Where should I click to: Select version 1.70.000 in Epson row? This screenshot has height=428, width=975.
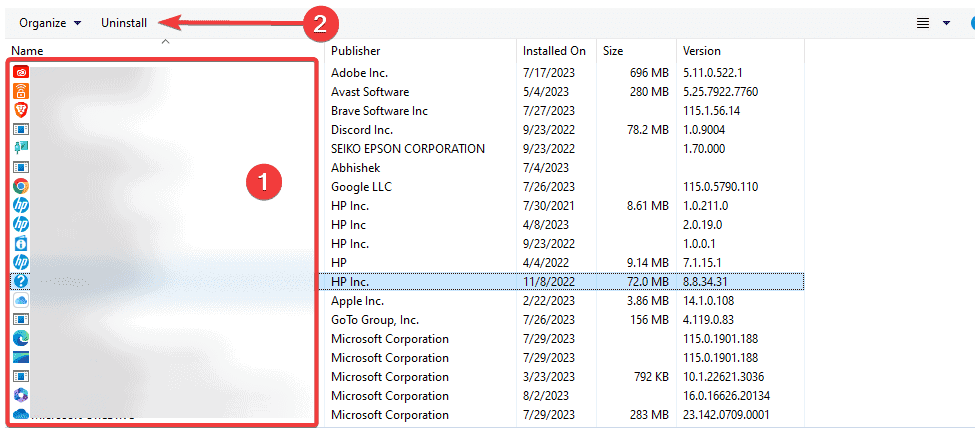(704, 149)
